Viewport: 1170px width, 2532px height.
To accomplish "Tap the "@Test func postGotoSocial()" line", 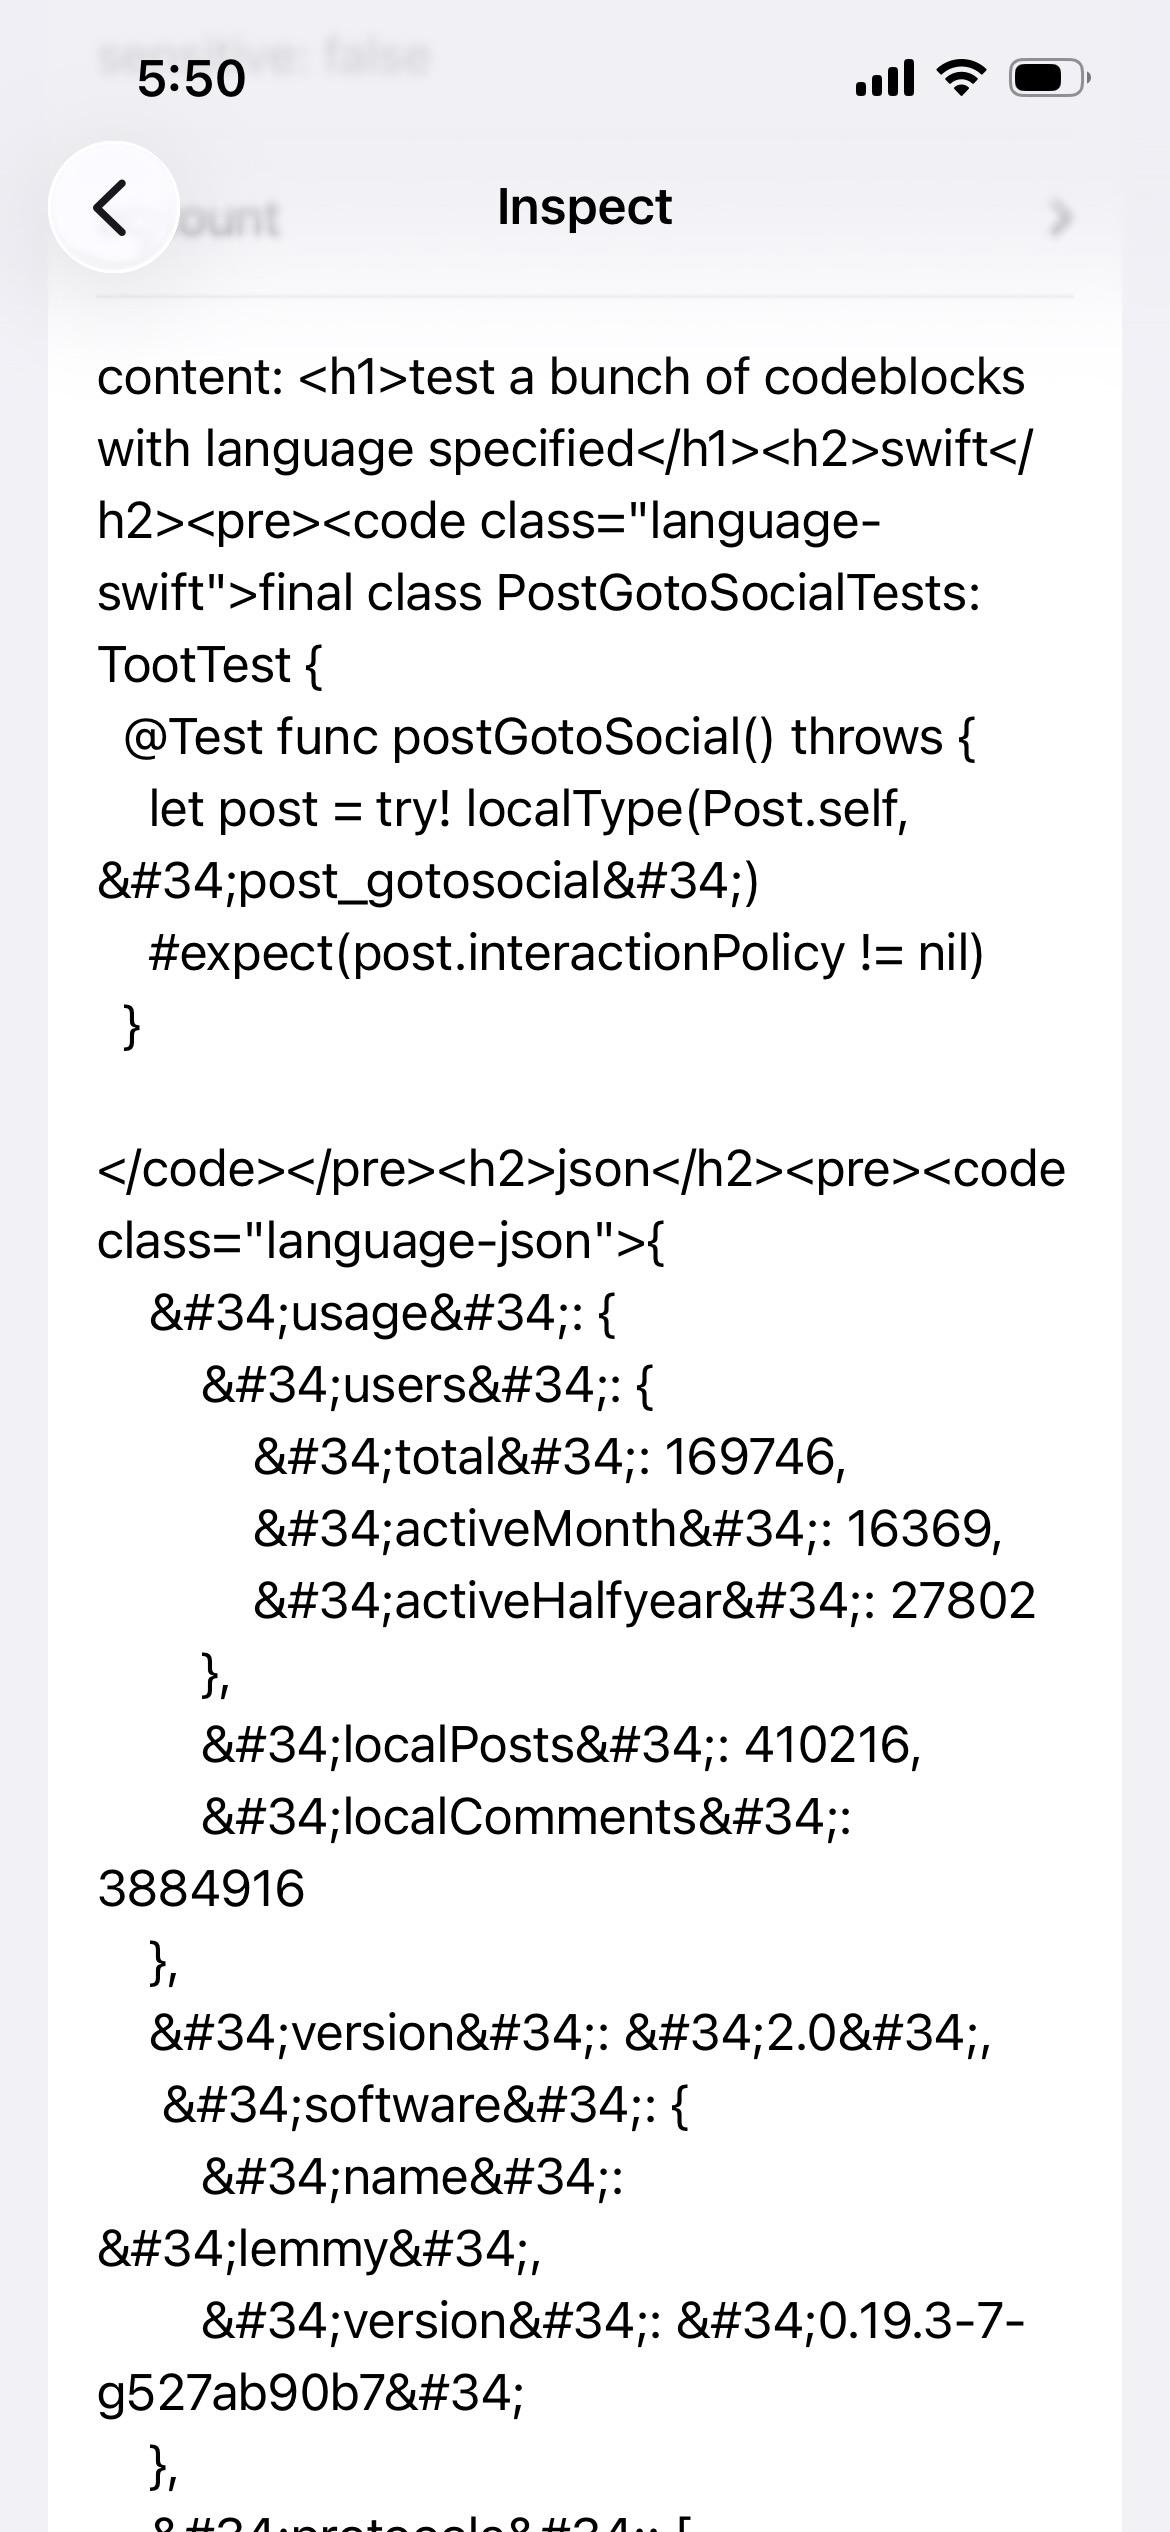I will [549, 737].
